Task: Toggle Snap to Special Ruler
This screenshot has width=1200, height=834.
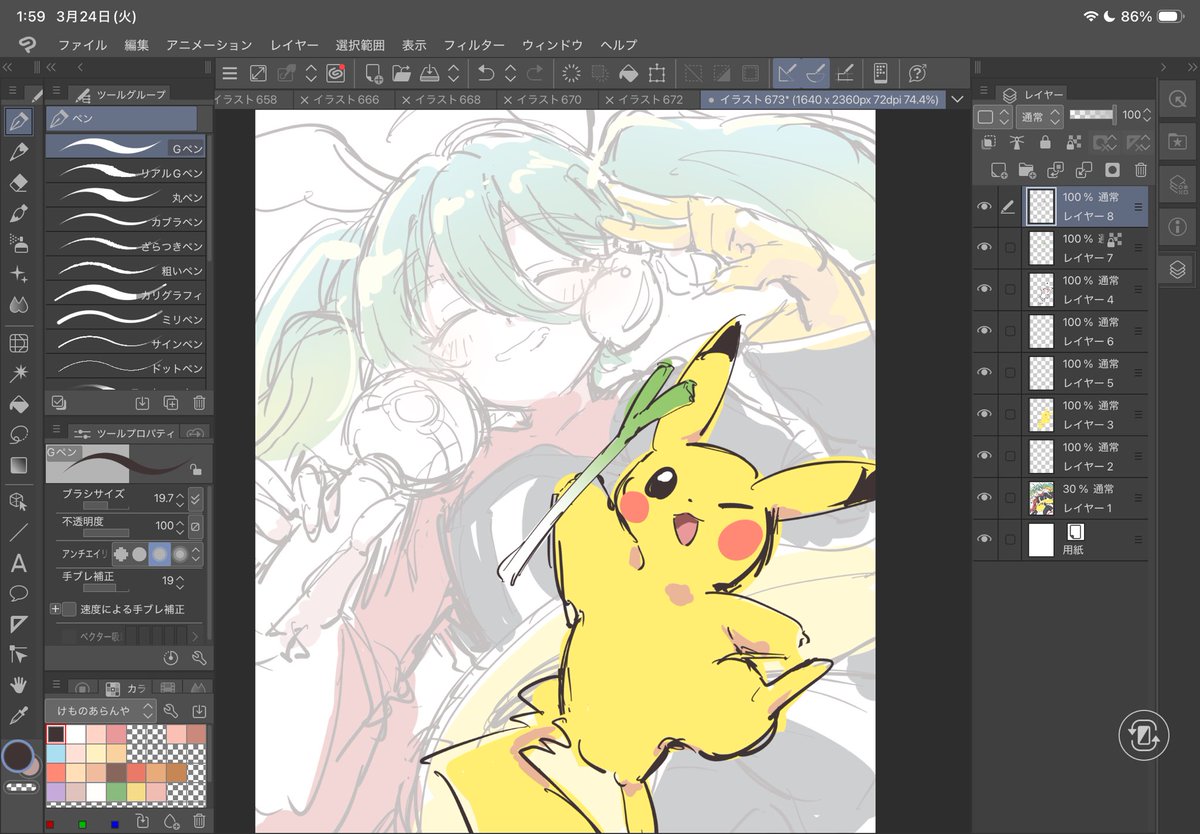Action: (815, 72)
